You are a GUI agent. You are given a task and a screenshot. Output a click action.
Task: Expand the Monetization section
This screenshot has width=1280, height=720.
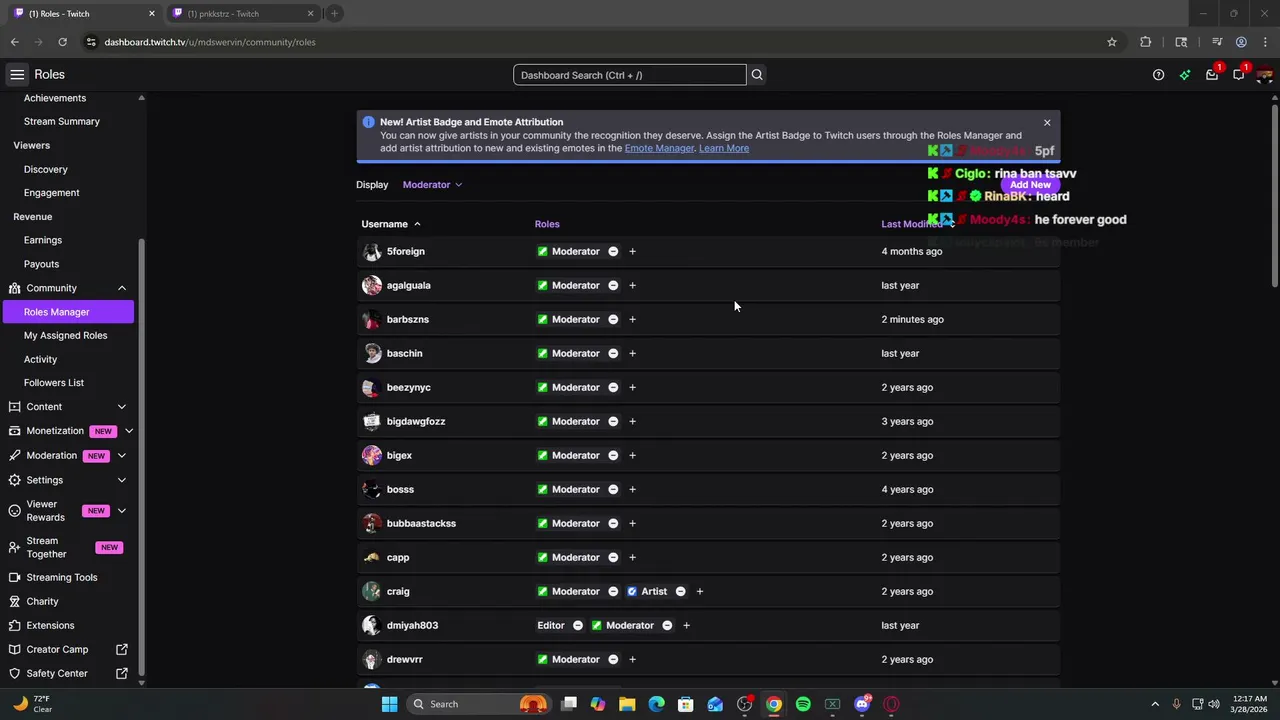pyautogui.click(x=129, y=431)
